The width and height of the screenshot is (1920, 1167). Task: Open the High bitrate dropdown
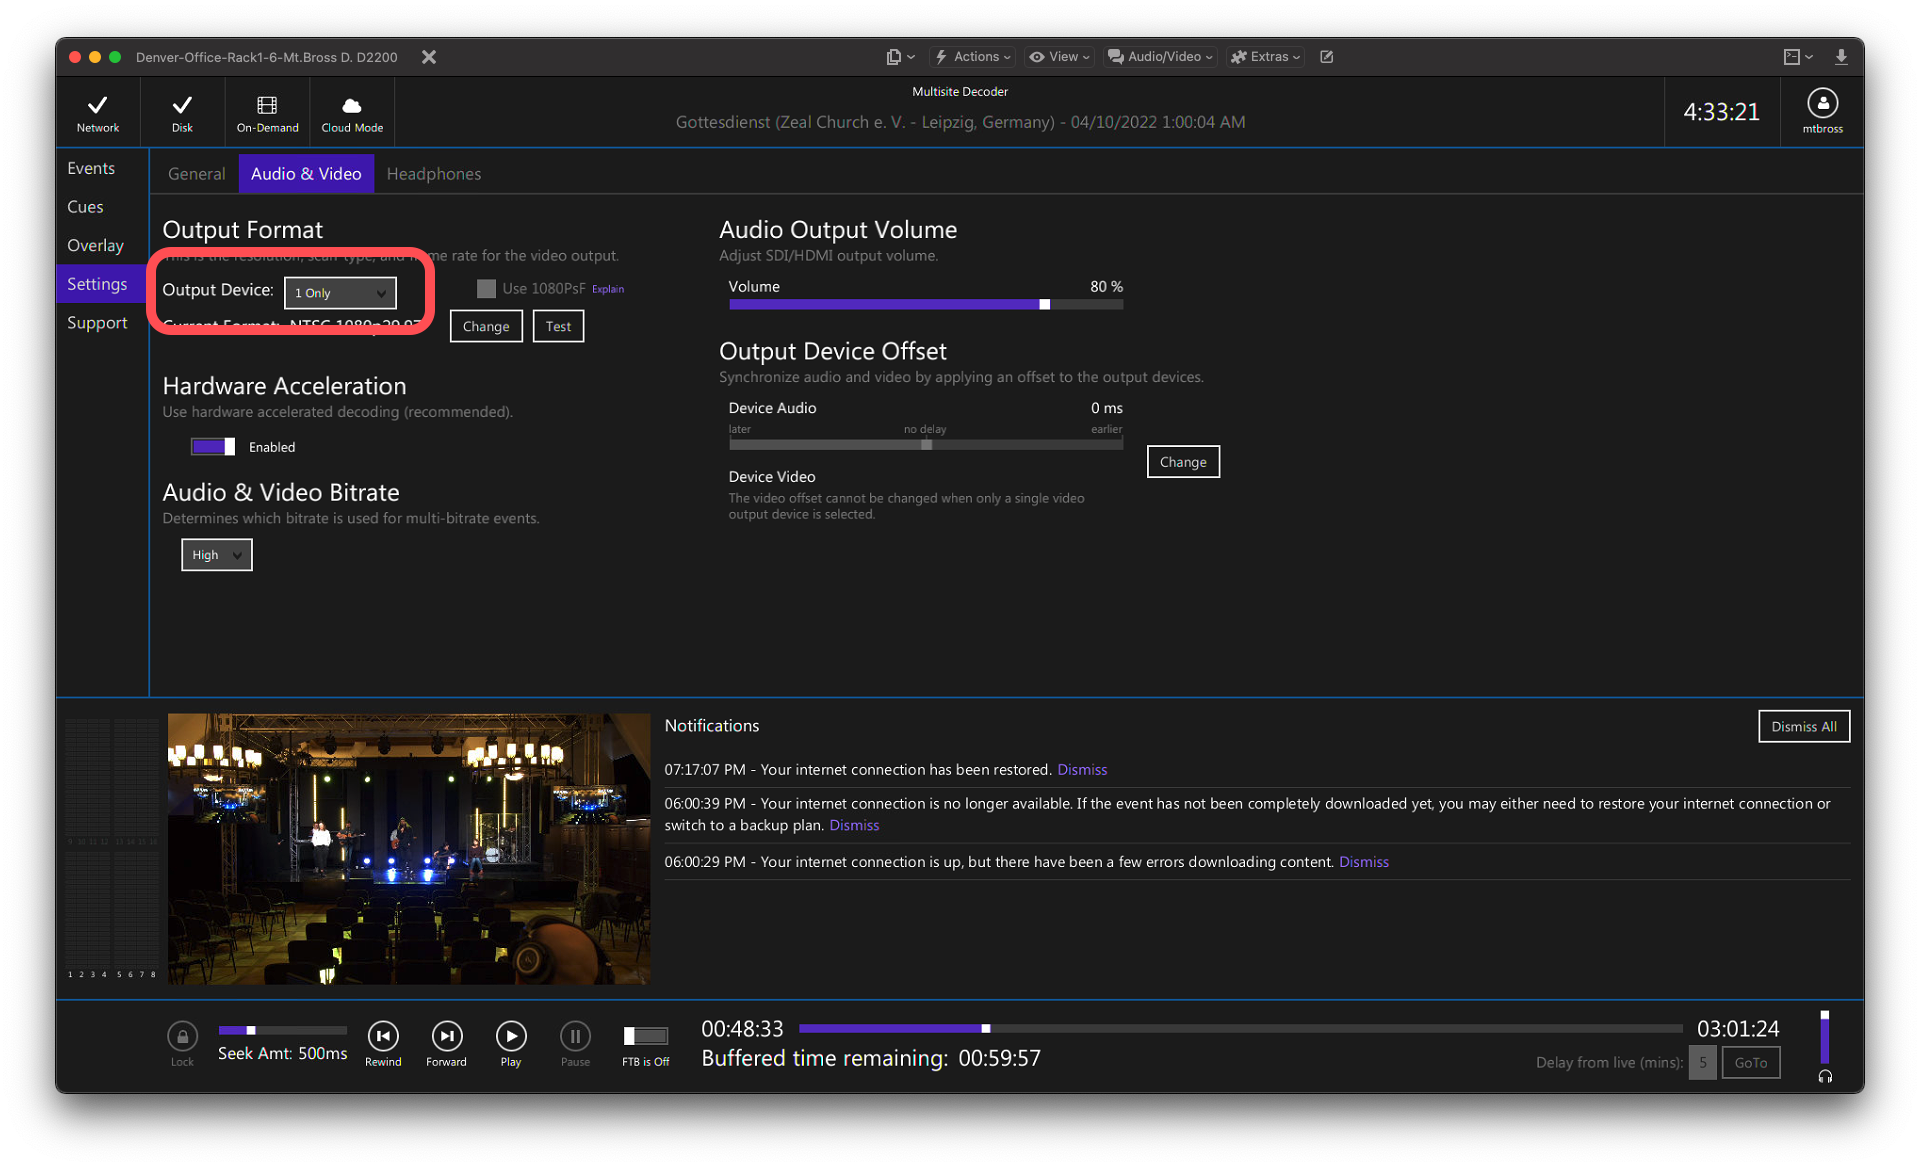[x=216, y=554]
